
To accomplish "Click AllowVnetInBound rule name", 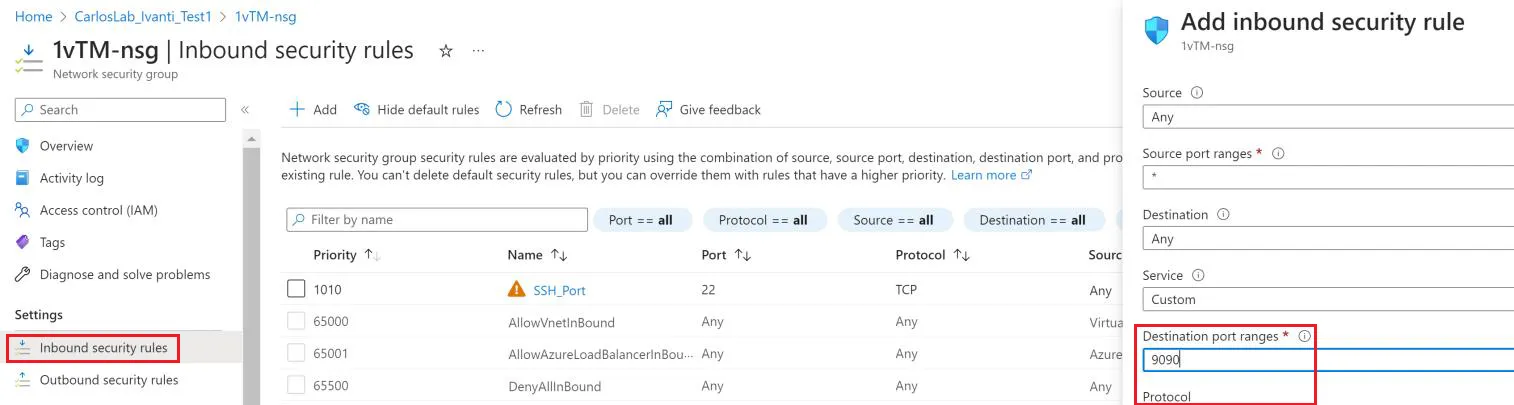I will [x=561, y=322].
